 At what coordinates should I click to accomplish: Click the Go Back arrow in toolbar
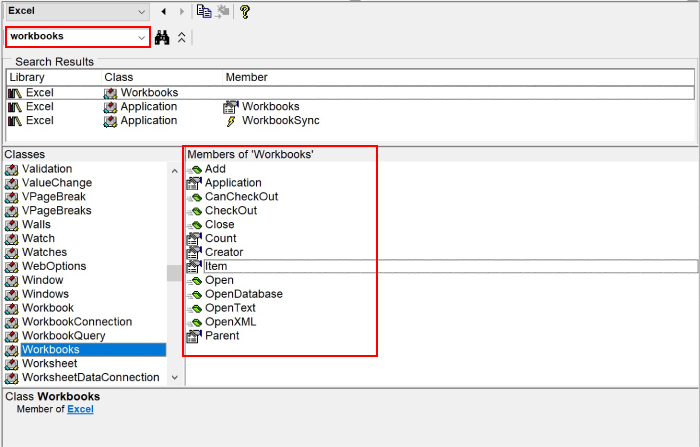164,11
